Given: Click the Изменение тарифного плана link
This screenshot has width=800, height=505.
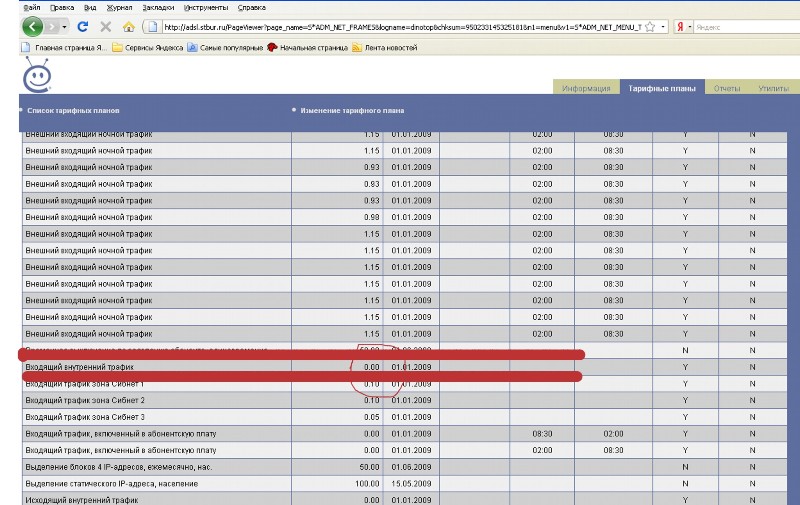Looking at the screenshot, I should [352, 110].
